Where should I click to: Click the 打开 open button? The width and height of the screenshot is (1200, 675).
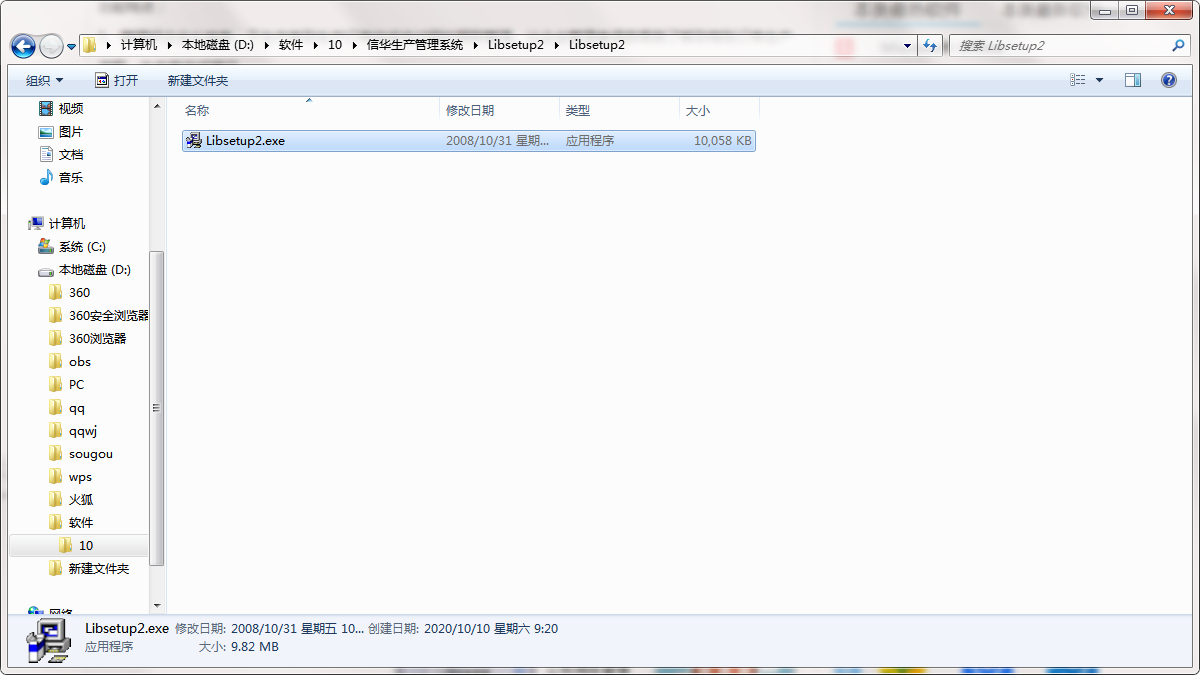(x=116, y=80)
